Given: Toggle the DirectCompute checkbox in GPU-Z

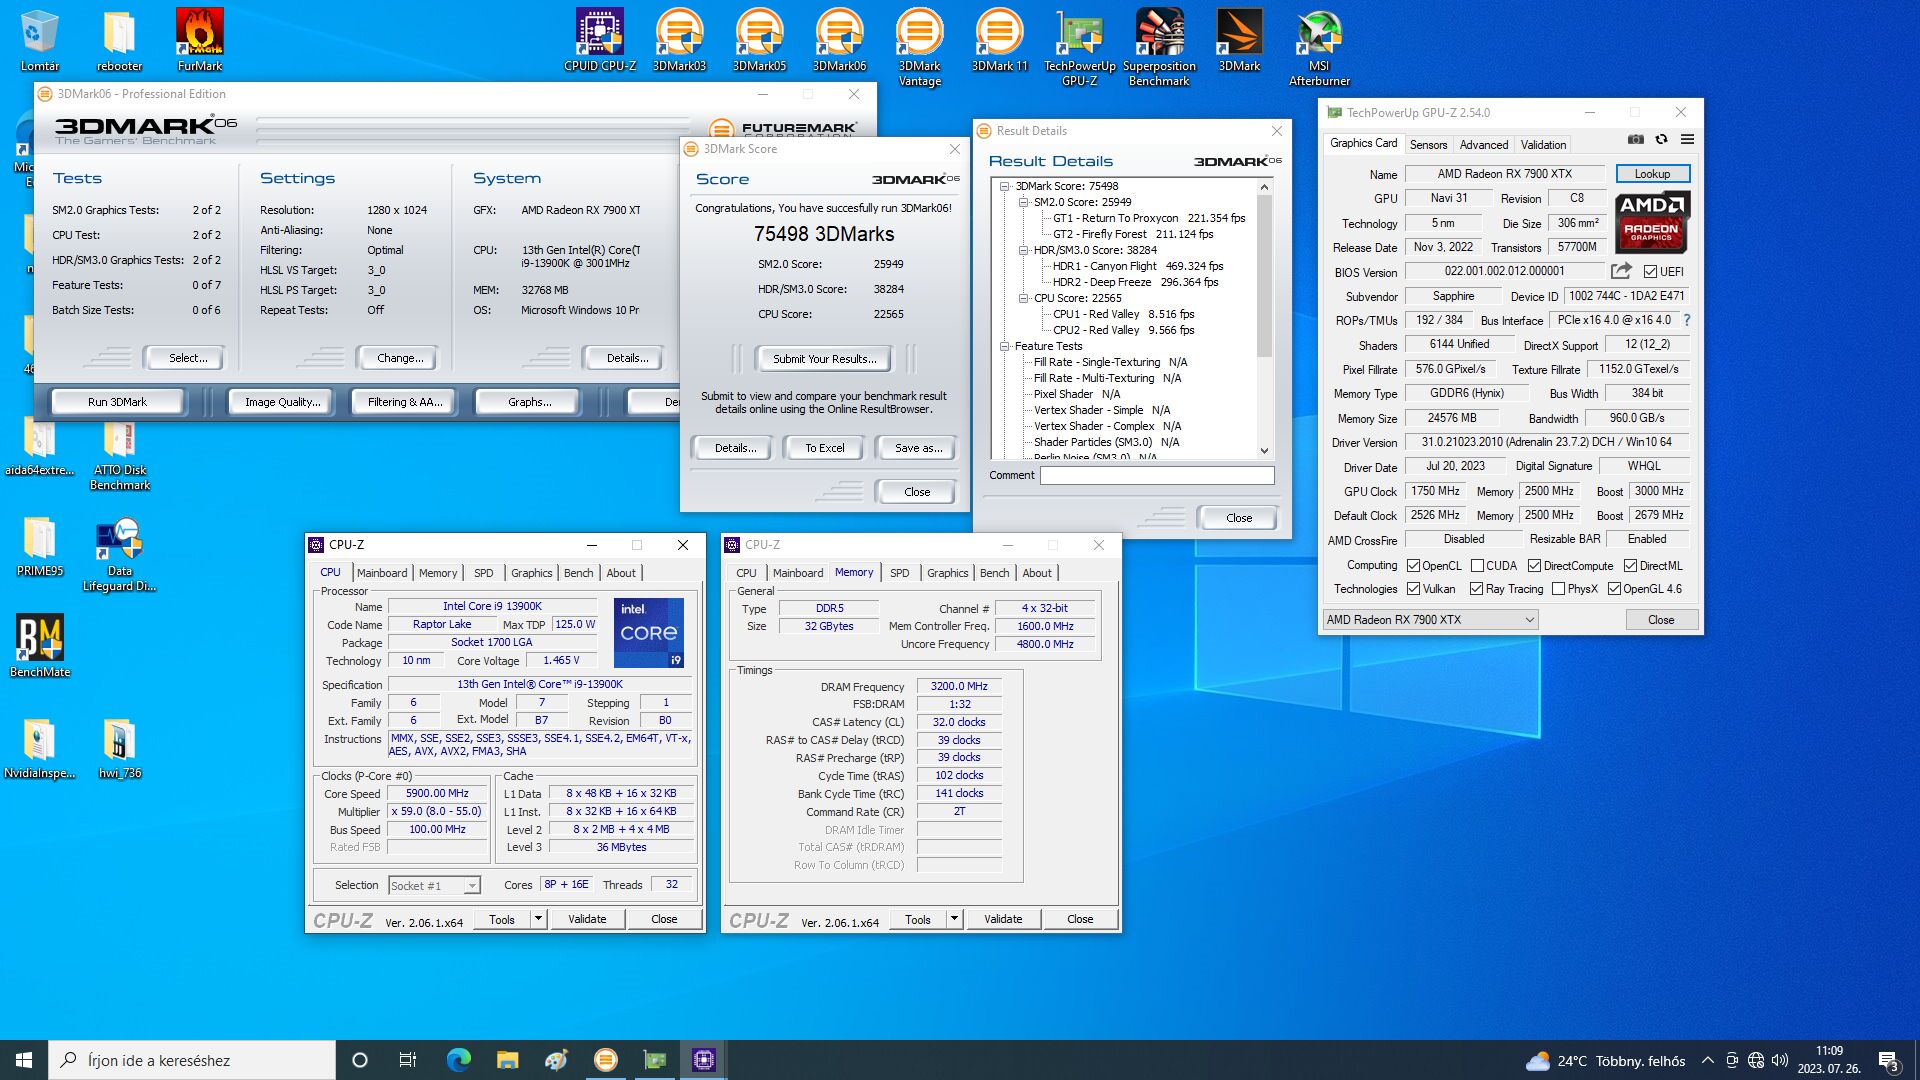Looking at the screenshot, I should point(1534,566).
